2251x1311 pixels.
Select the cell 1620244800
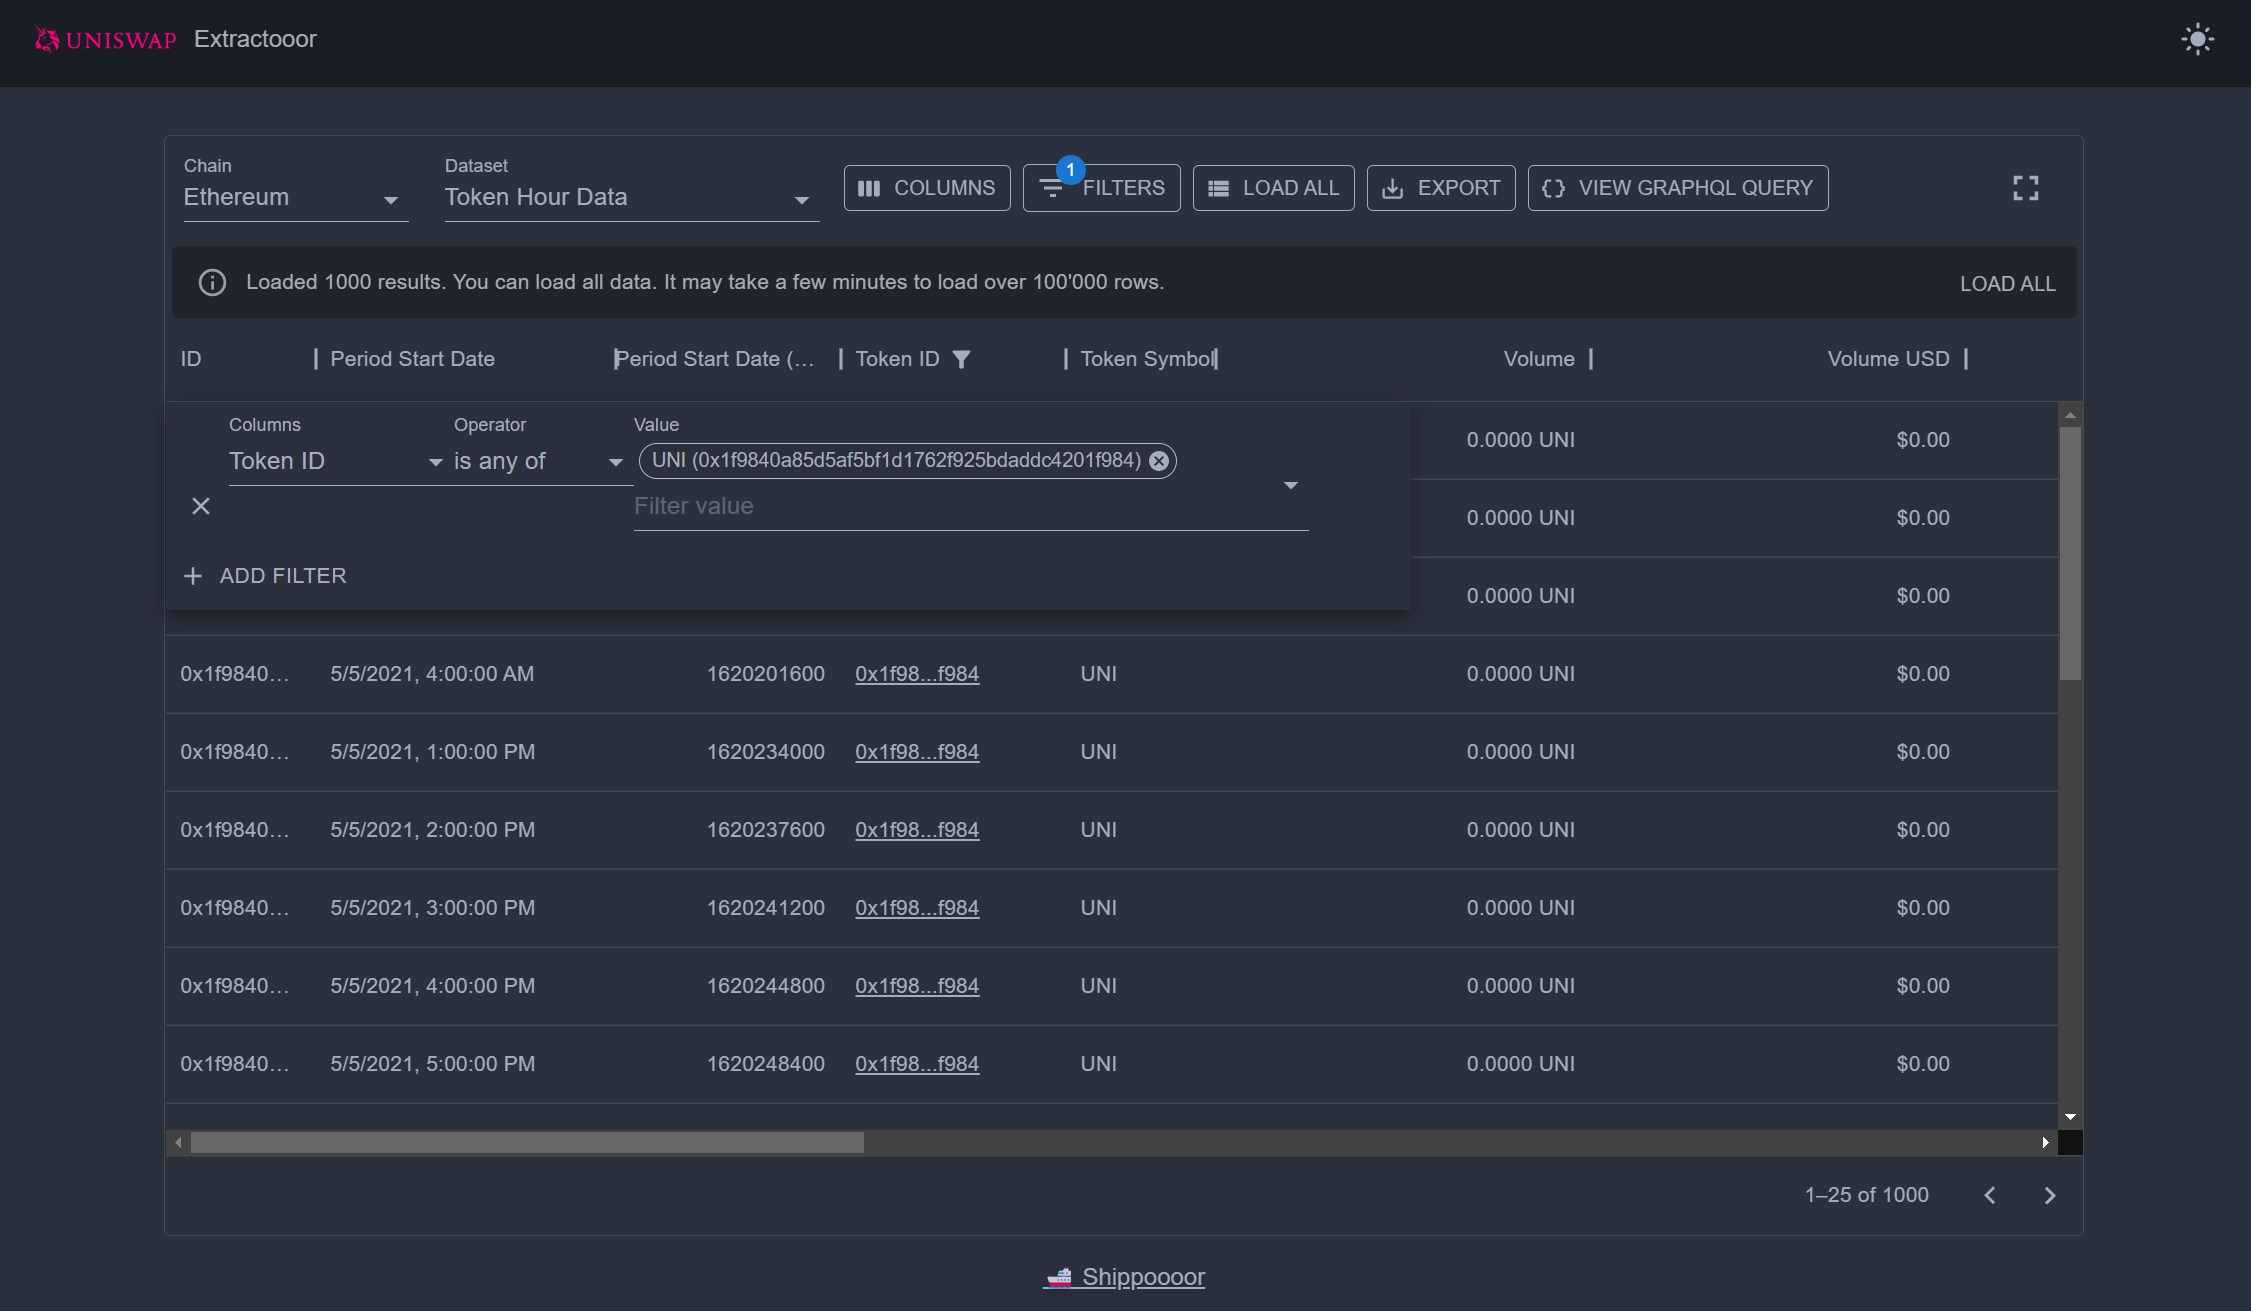(765, 986)
